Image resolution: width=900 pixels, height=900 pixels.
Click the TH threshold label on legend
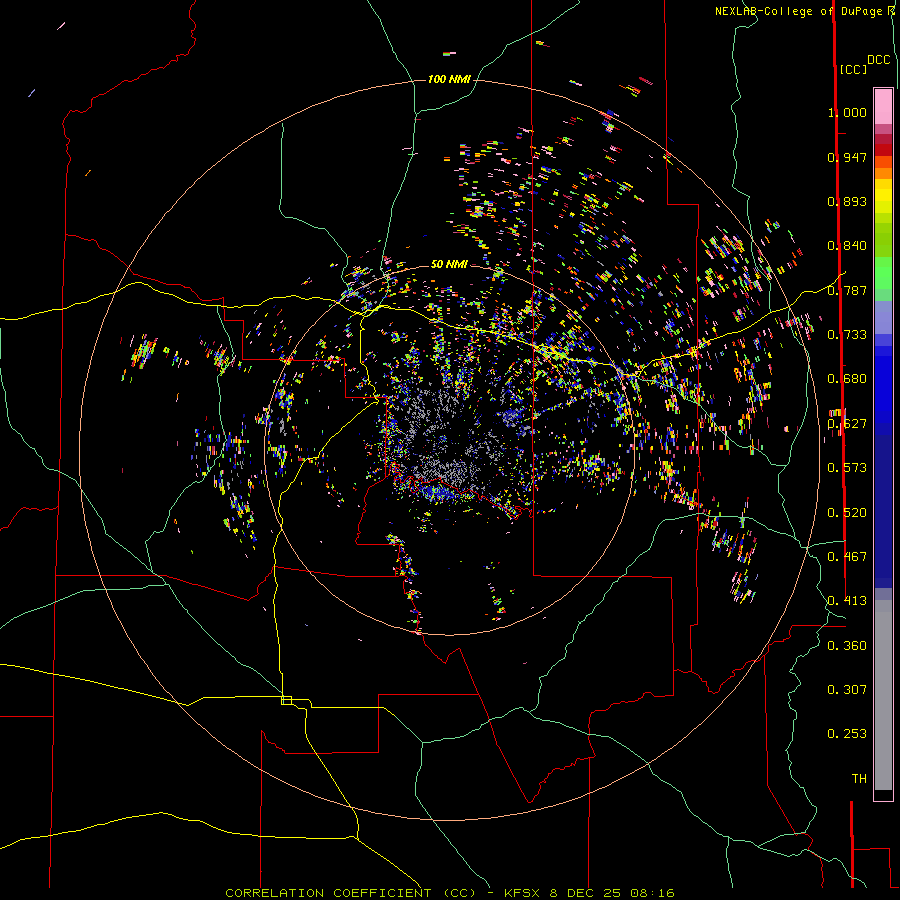point(859,779)
